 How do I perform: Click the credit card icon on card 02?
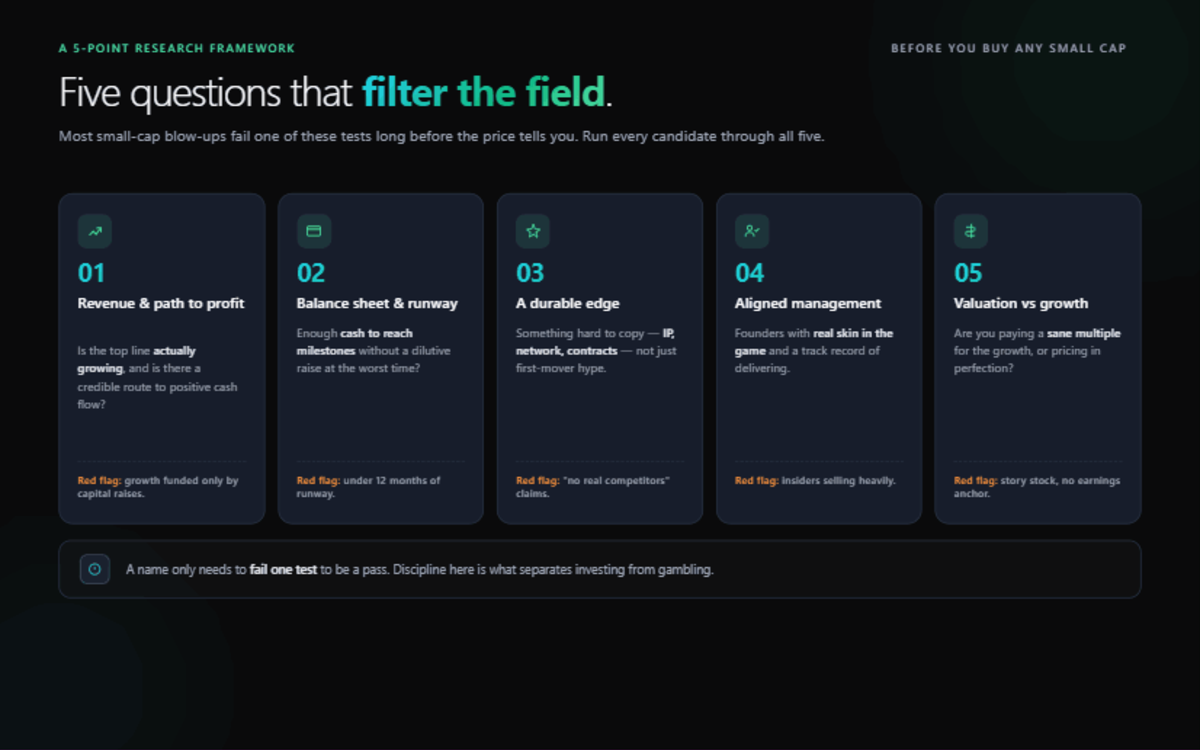314,231
